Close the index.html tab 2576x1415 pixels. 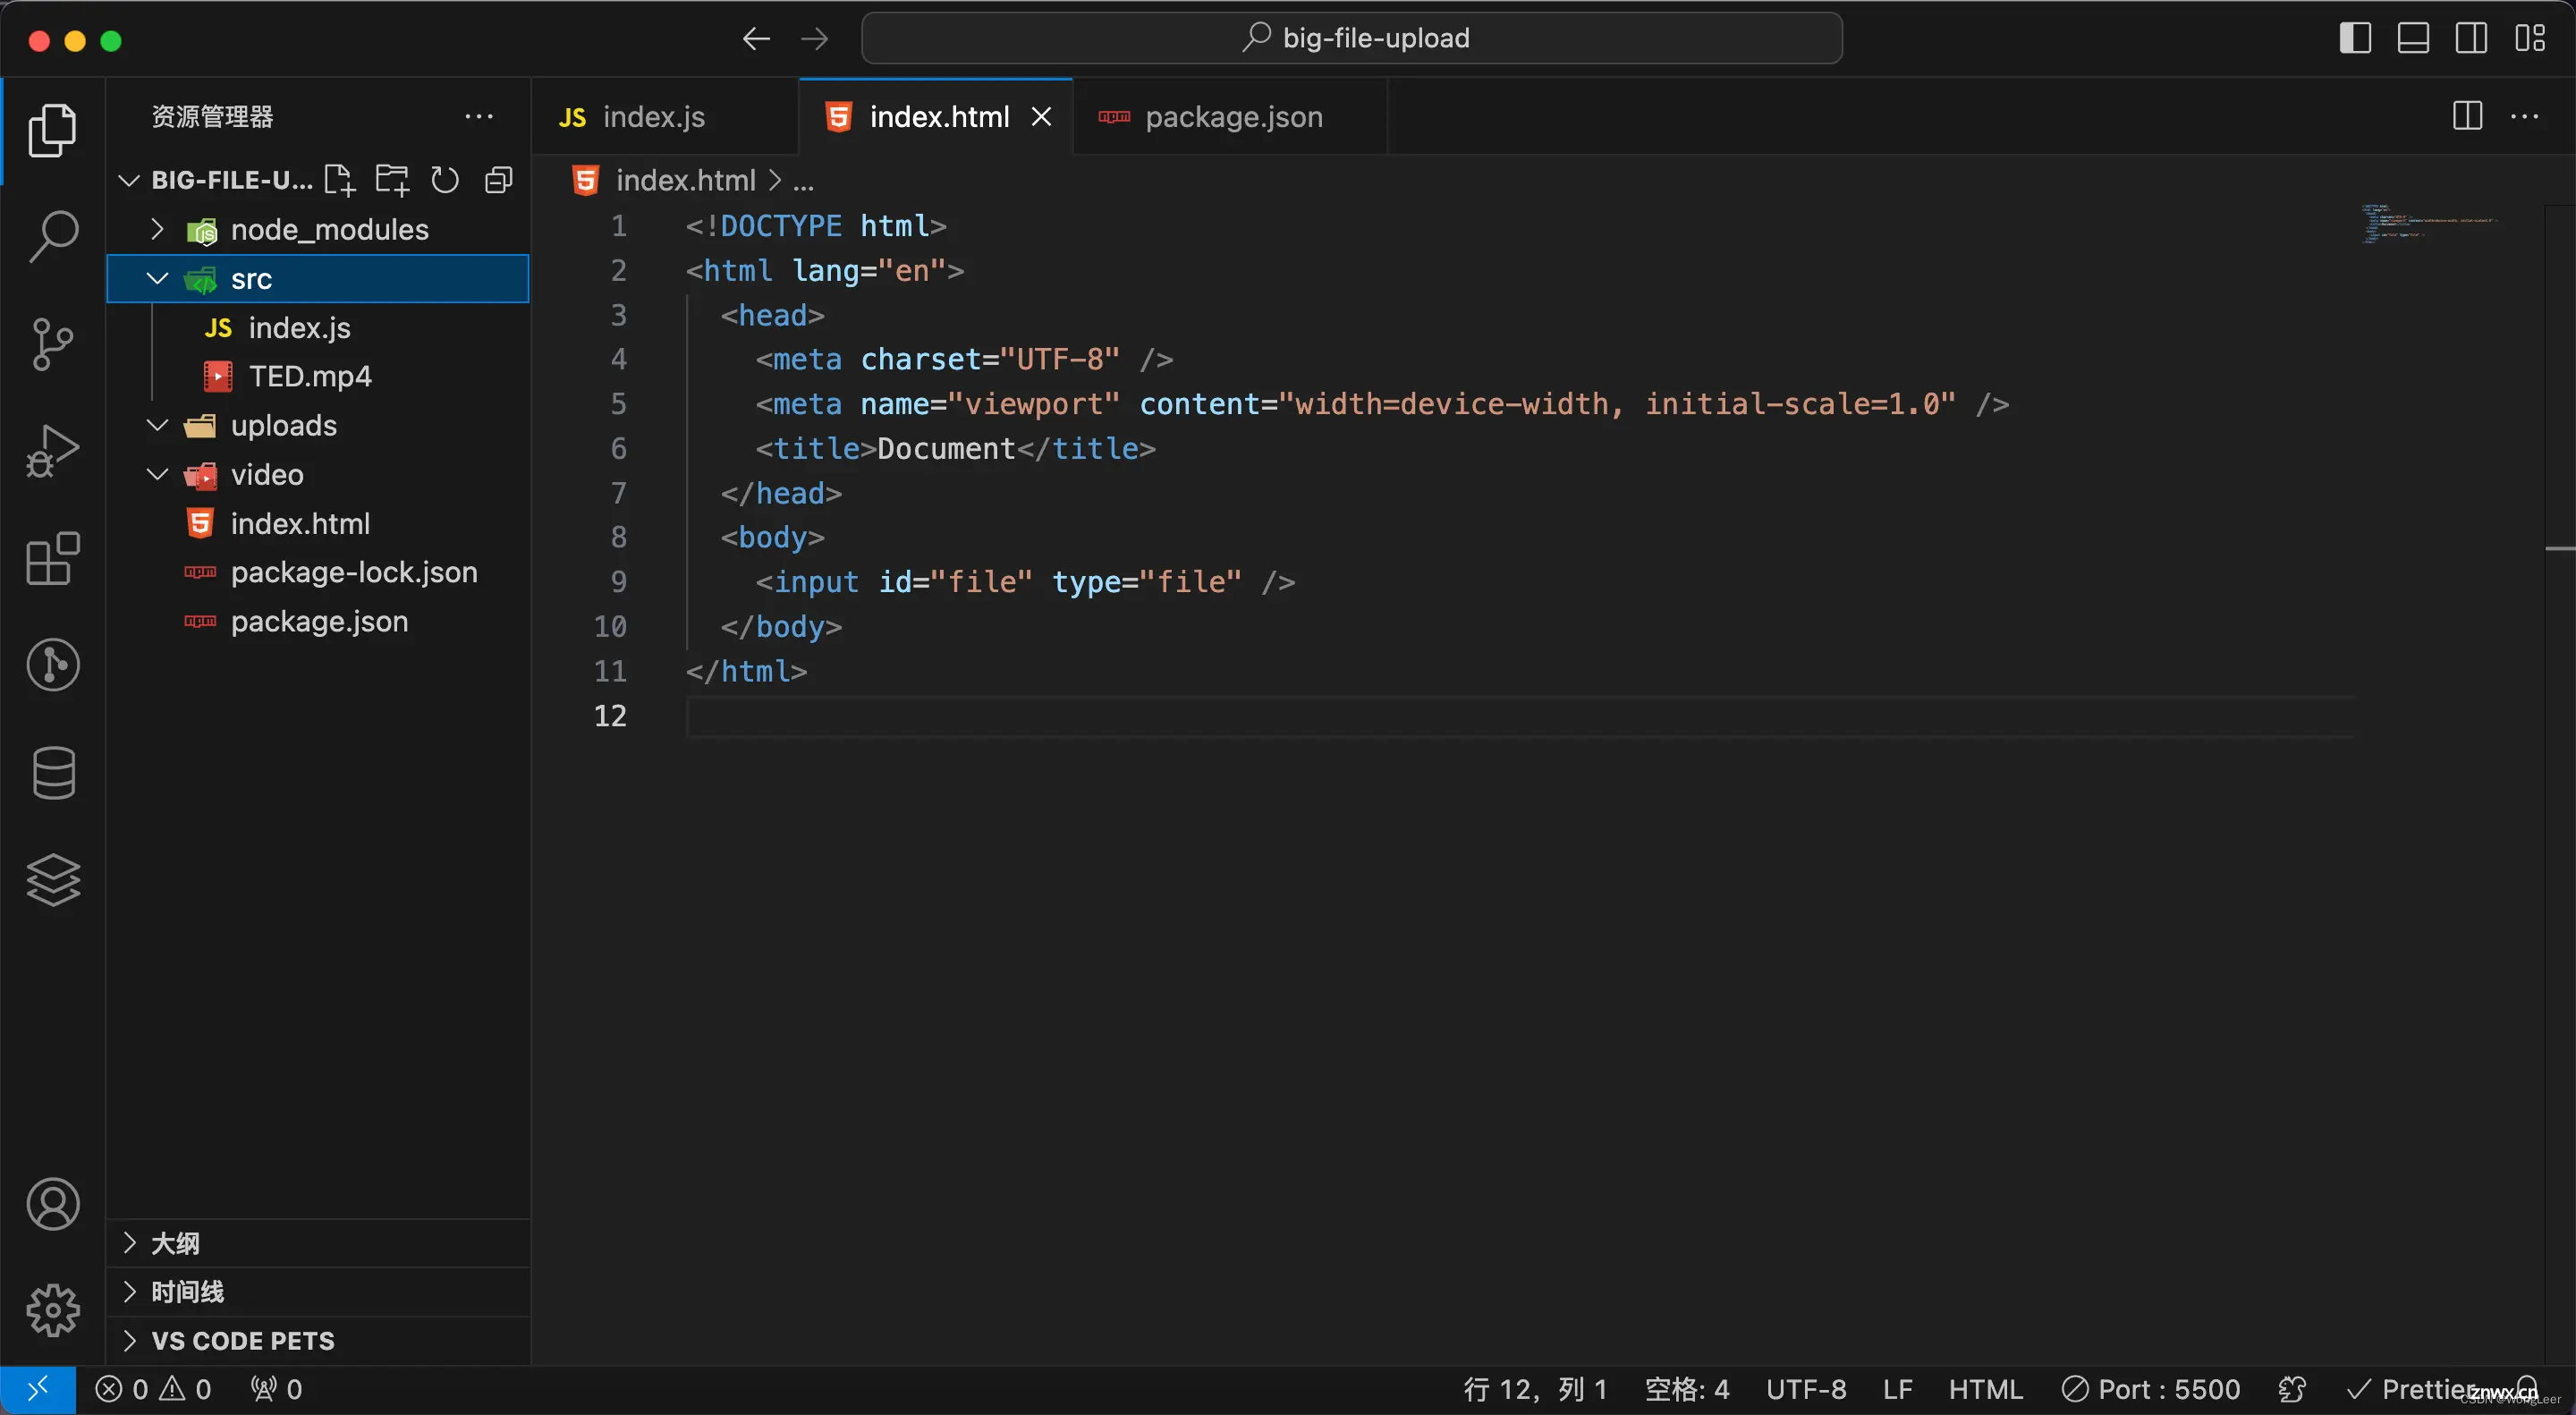tap(1041, 117)
